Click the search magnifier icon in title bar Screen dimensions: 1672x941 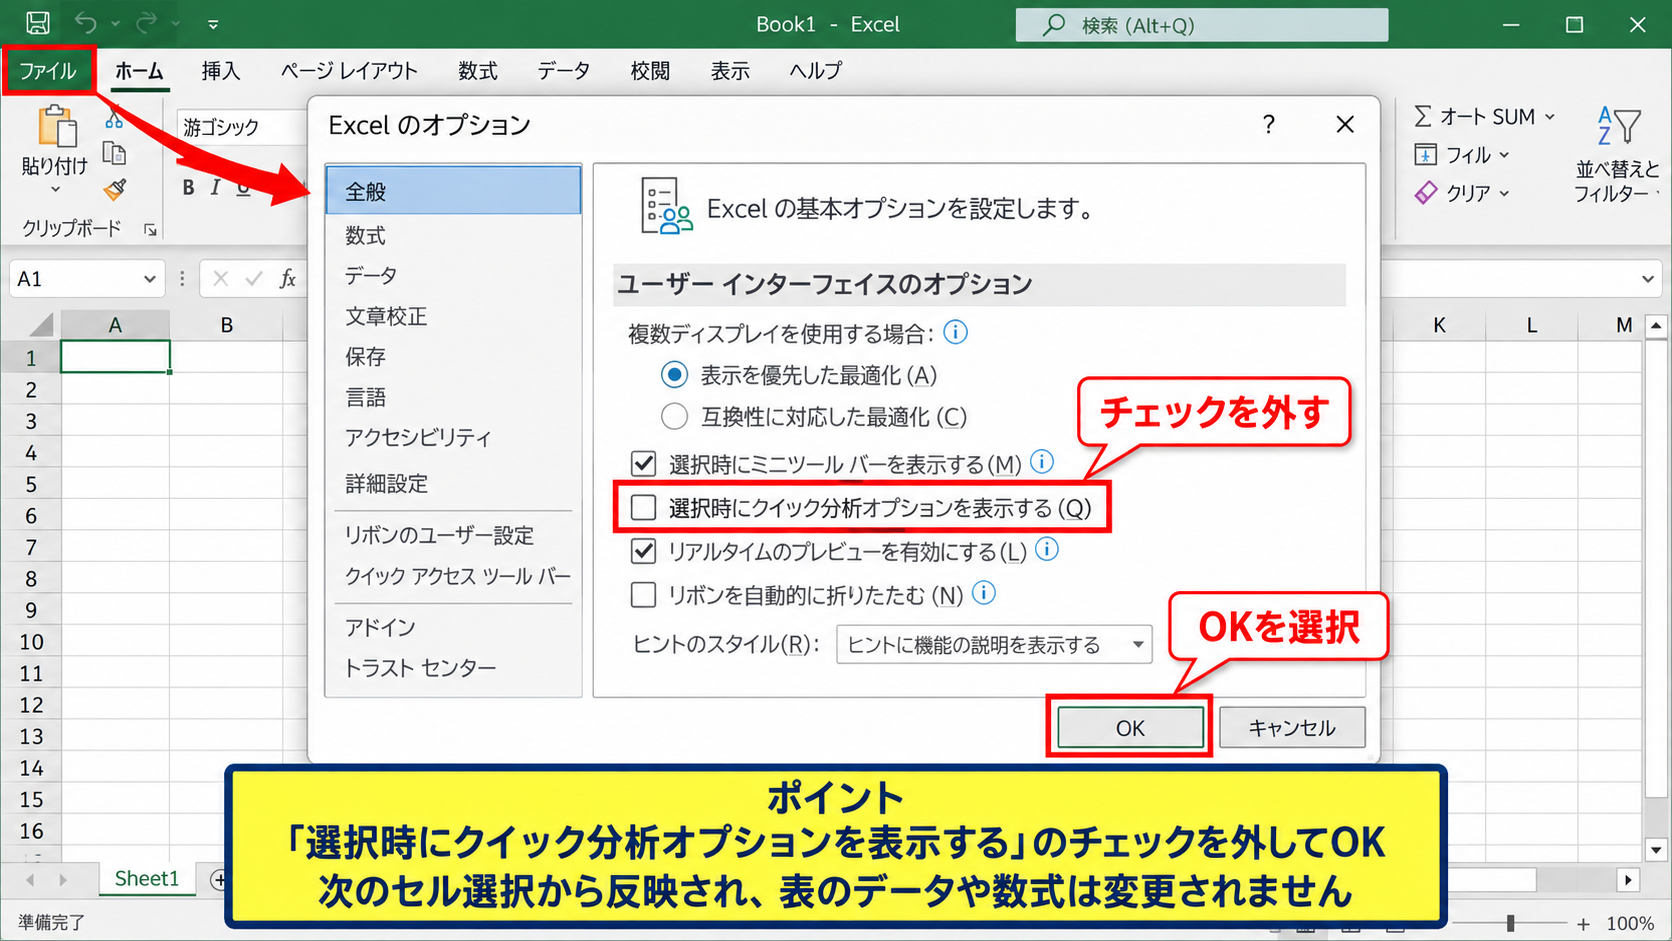click(1054, 25)
